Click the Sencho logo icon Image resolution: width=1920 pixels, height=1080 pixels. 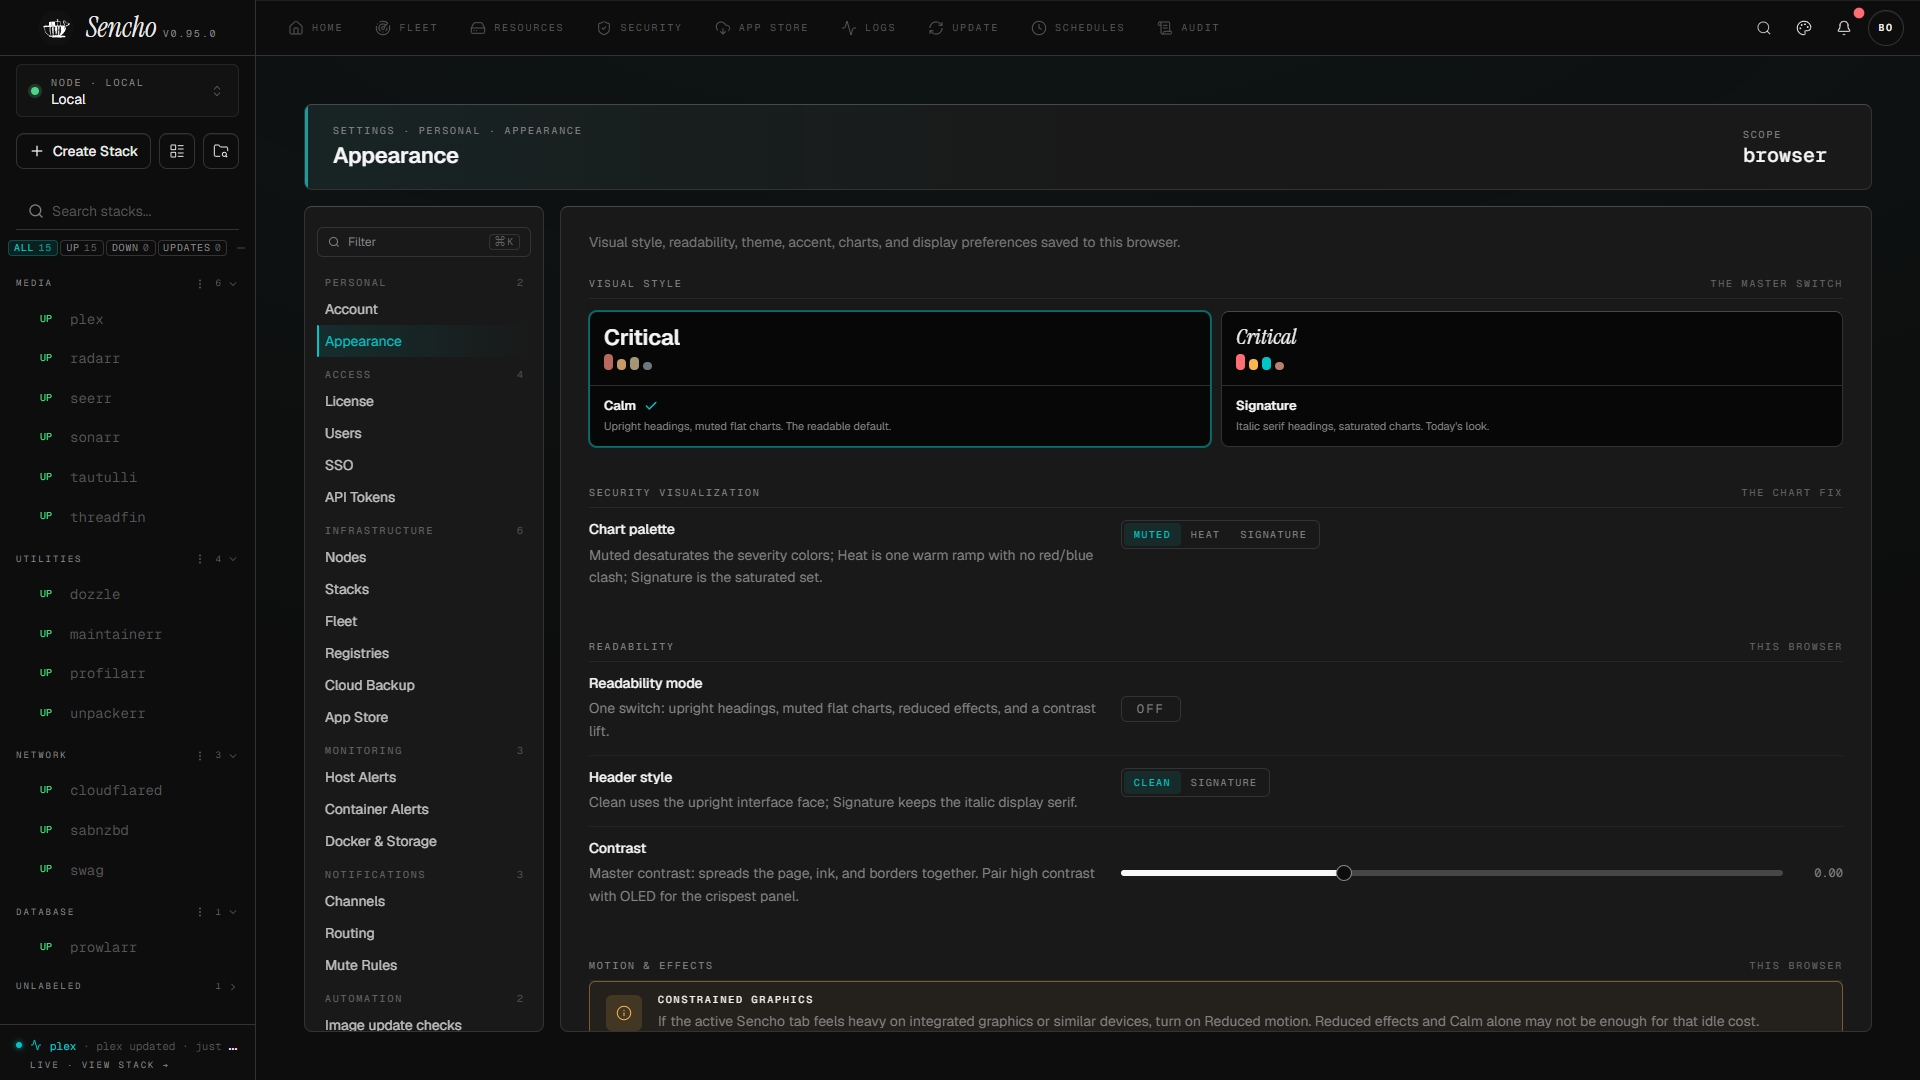click(56, 28)
